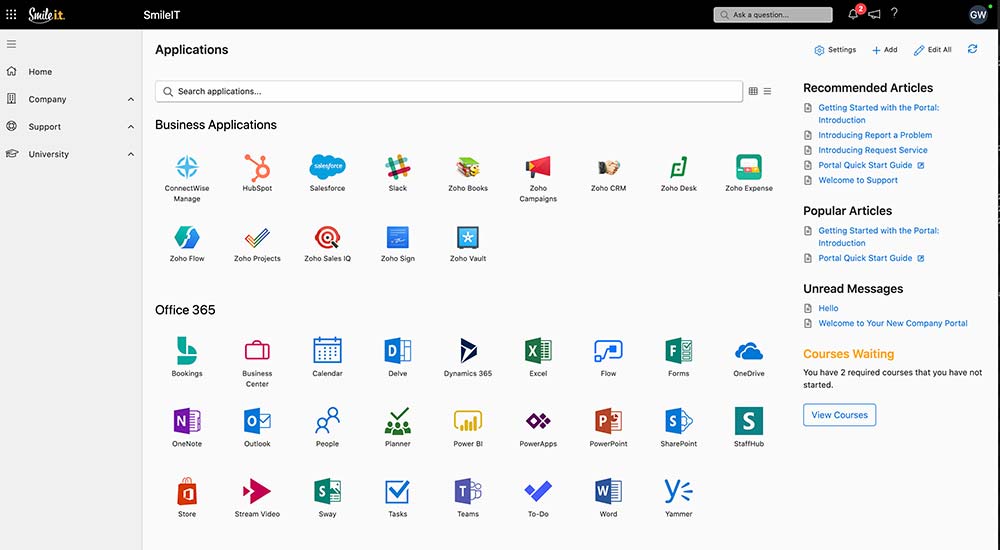The image size is (1000, 550).
Task: Switch to list view of applications
Action: (x=767, y=91)
